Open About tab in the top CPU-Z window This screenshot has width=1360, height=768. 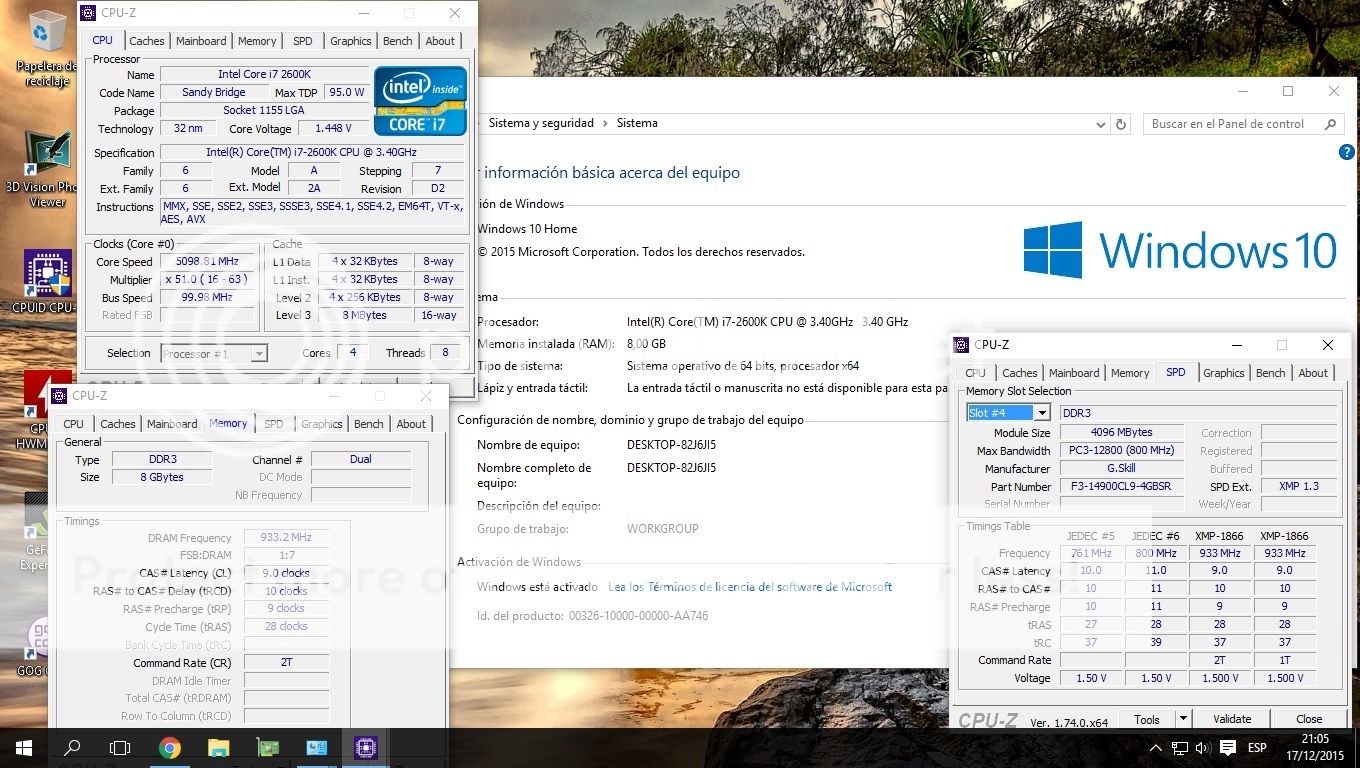[440, 41]
